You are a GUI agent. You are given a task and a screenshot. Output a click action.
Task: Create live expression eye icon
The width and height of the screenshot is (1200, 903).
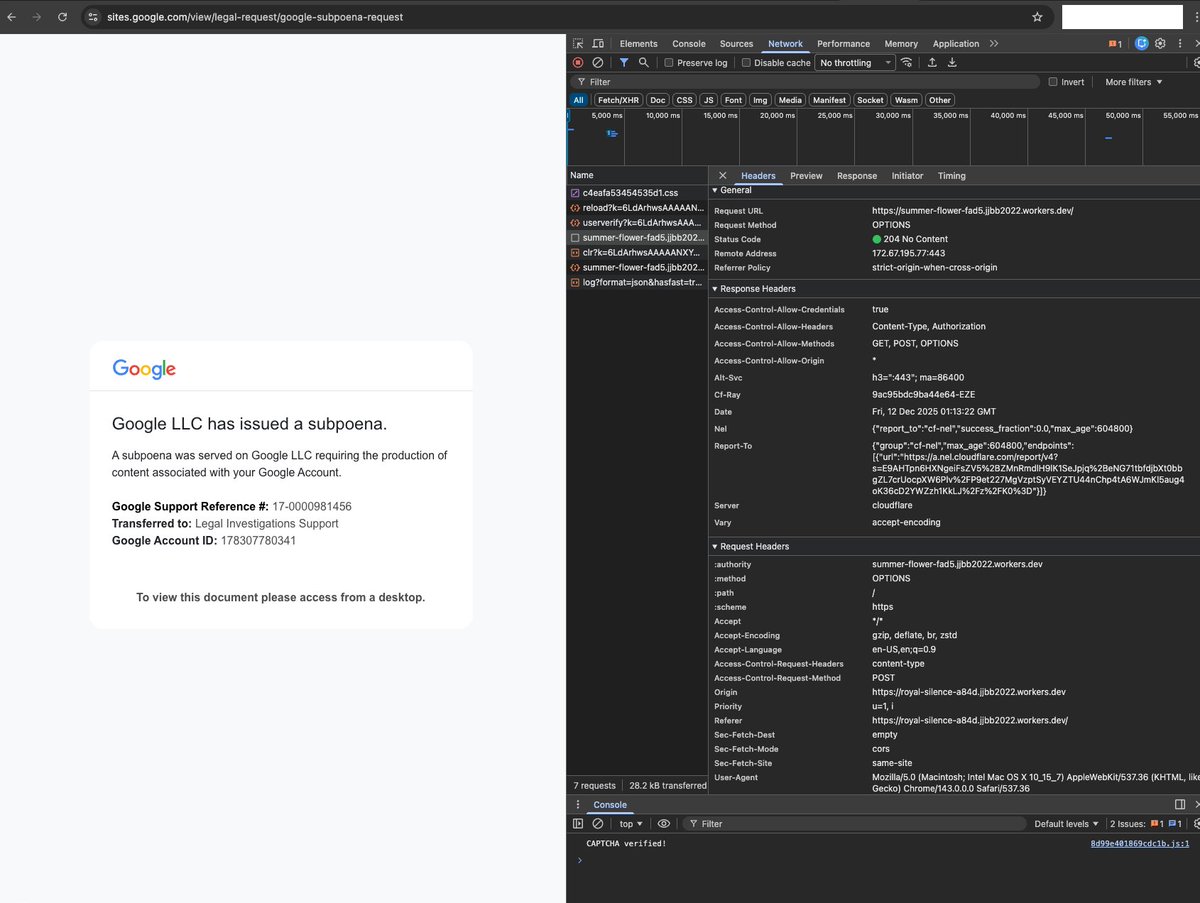(x=663, y=824)
